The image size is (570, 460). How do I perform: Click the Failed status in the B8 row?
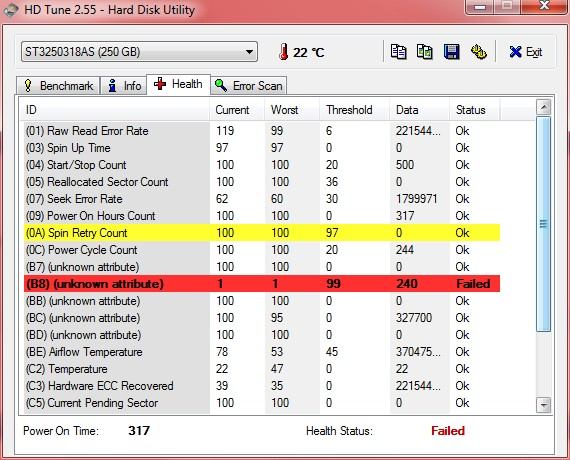pos(473,284)
